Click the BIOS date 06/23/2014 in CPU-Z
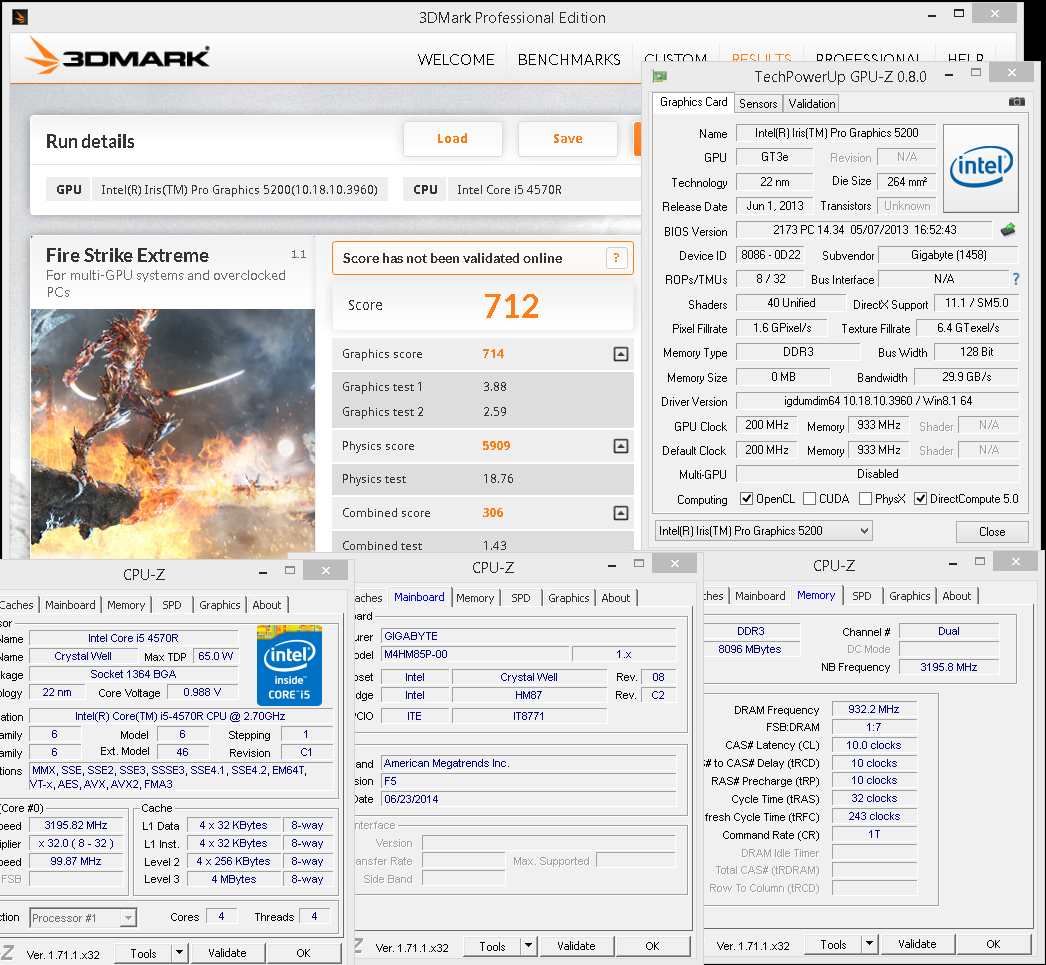Image resolution: width=1046 pixels, height=965 pixels. coord(528,799)
